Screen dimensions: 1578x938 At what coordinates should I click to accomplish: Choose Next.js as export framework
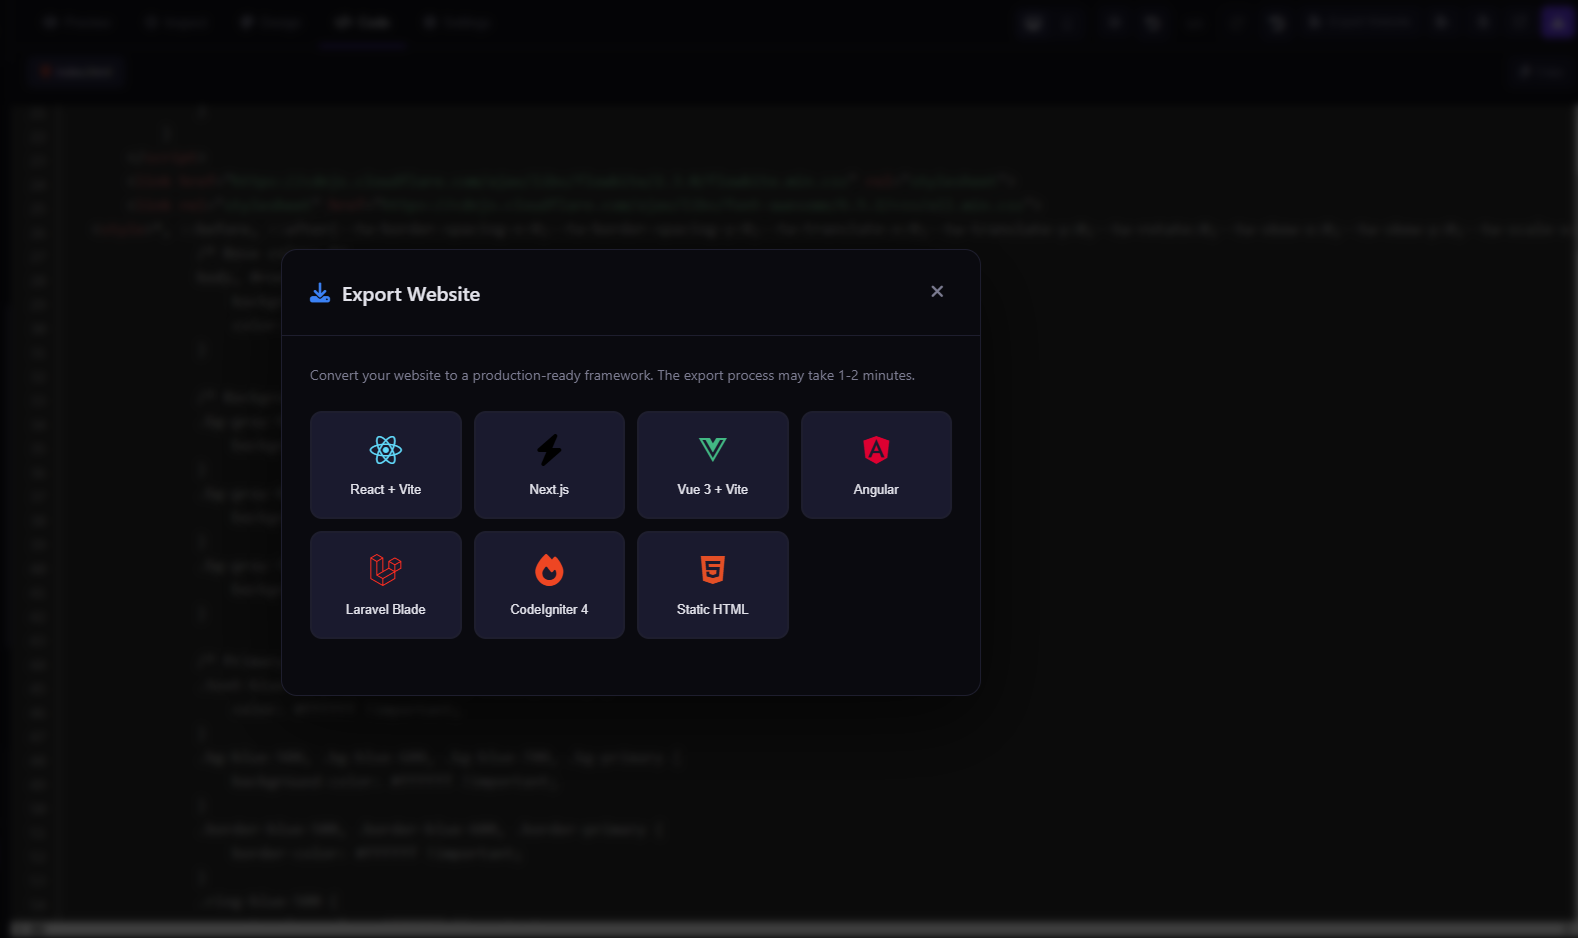(549, 465)
